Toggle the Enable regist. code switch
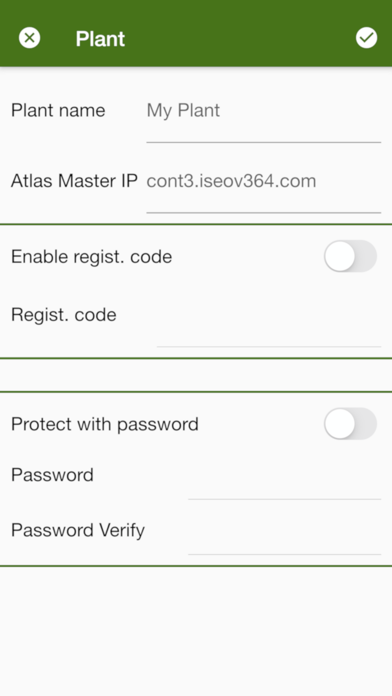Viewport: 392px width, 696px height. pyautogui.click(x=350, y=256)
